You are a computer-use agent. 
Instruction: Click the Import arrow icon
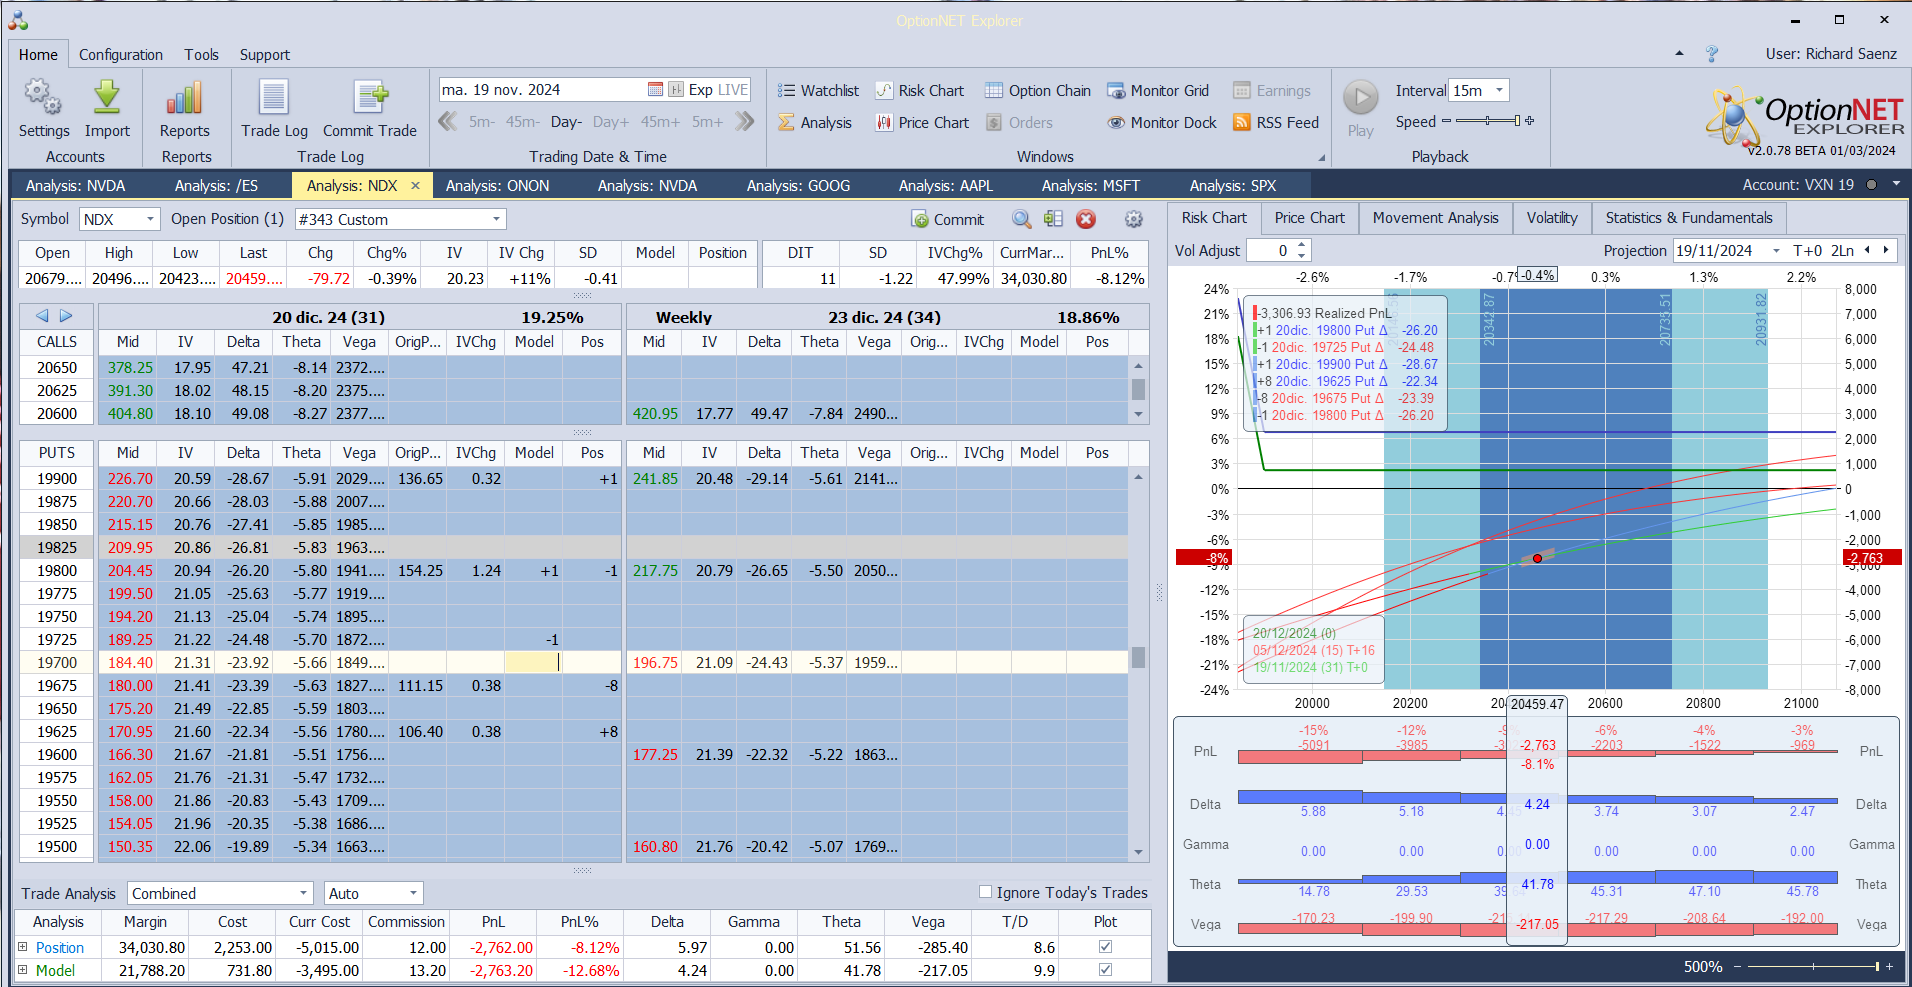[107, 98]
